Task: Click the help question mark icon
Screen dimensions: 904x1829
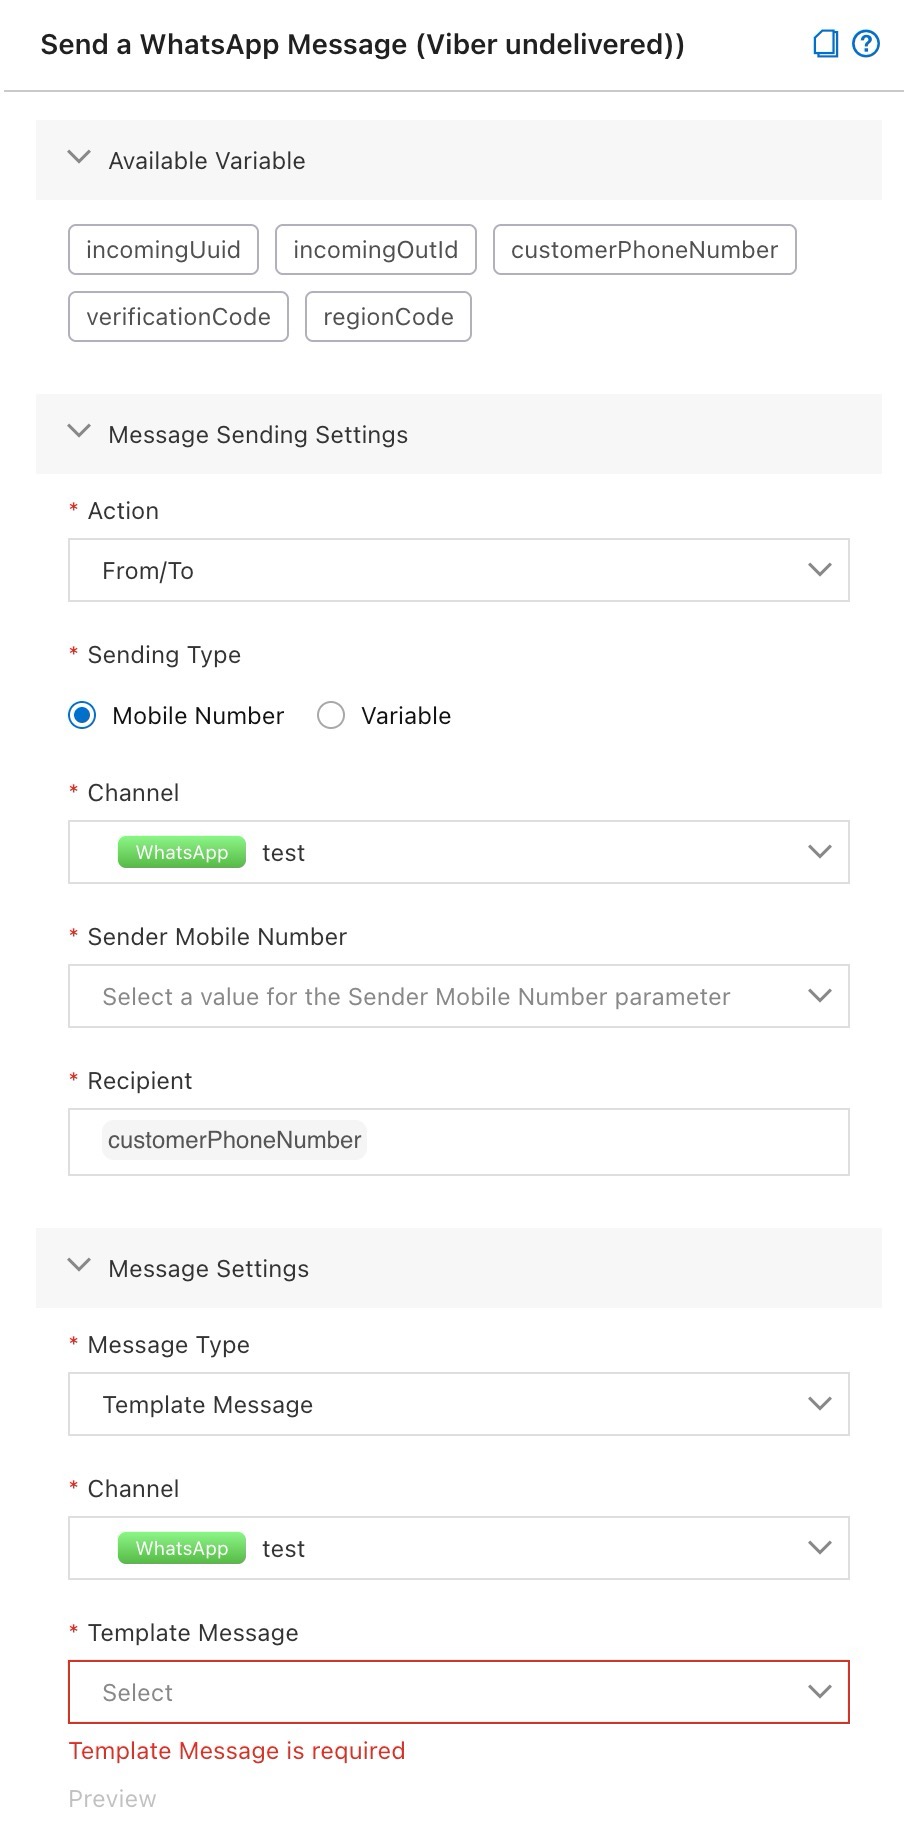Action: (x=866, y=44)
